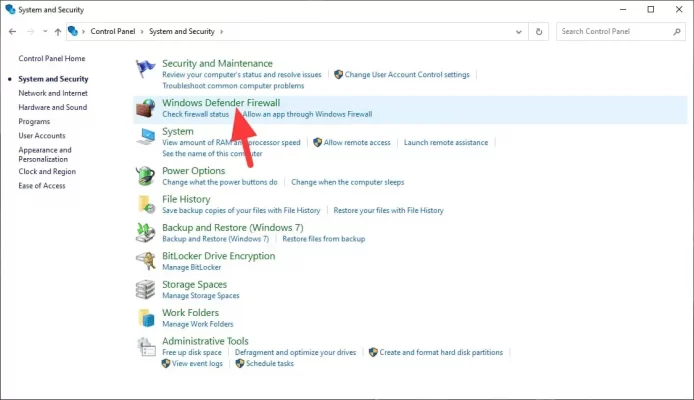The width and height of the screenshot is (694, 400).
Task: Click the File History folder icon
Action: pos(146,204)
